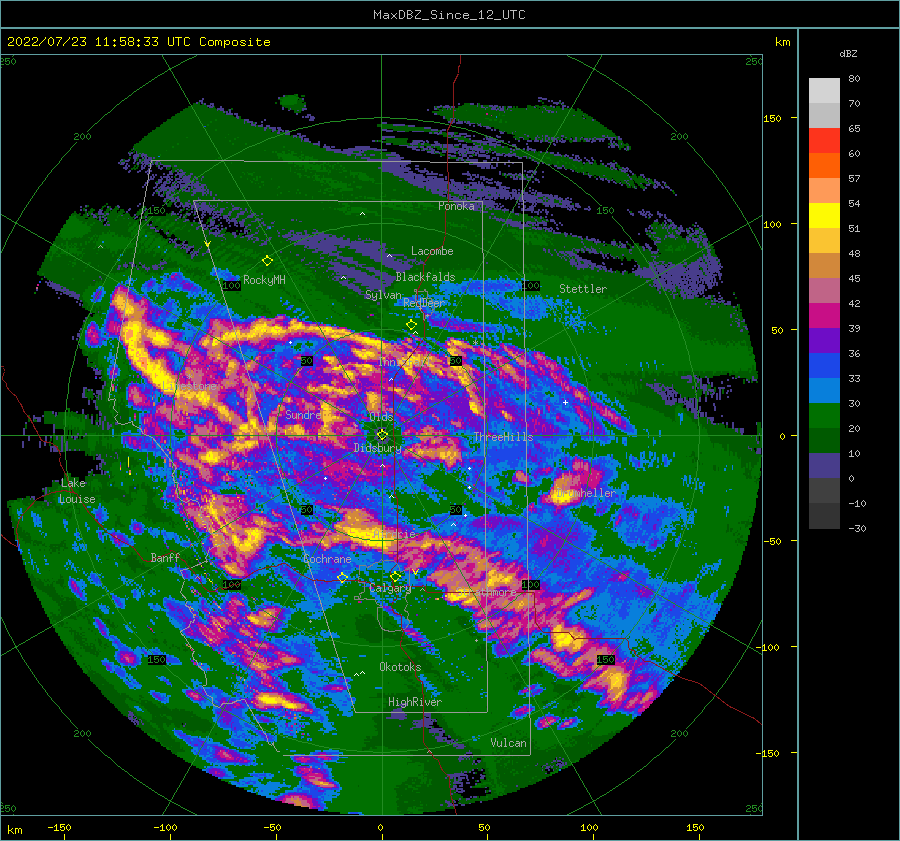Click the Cochrane label
Image resolution: width=900 pixels, height=841 pixels.
tap(327, 559)
